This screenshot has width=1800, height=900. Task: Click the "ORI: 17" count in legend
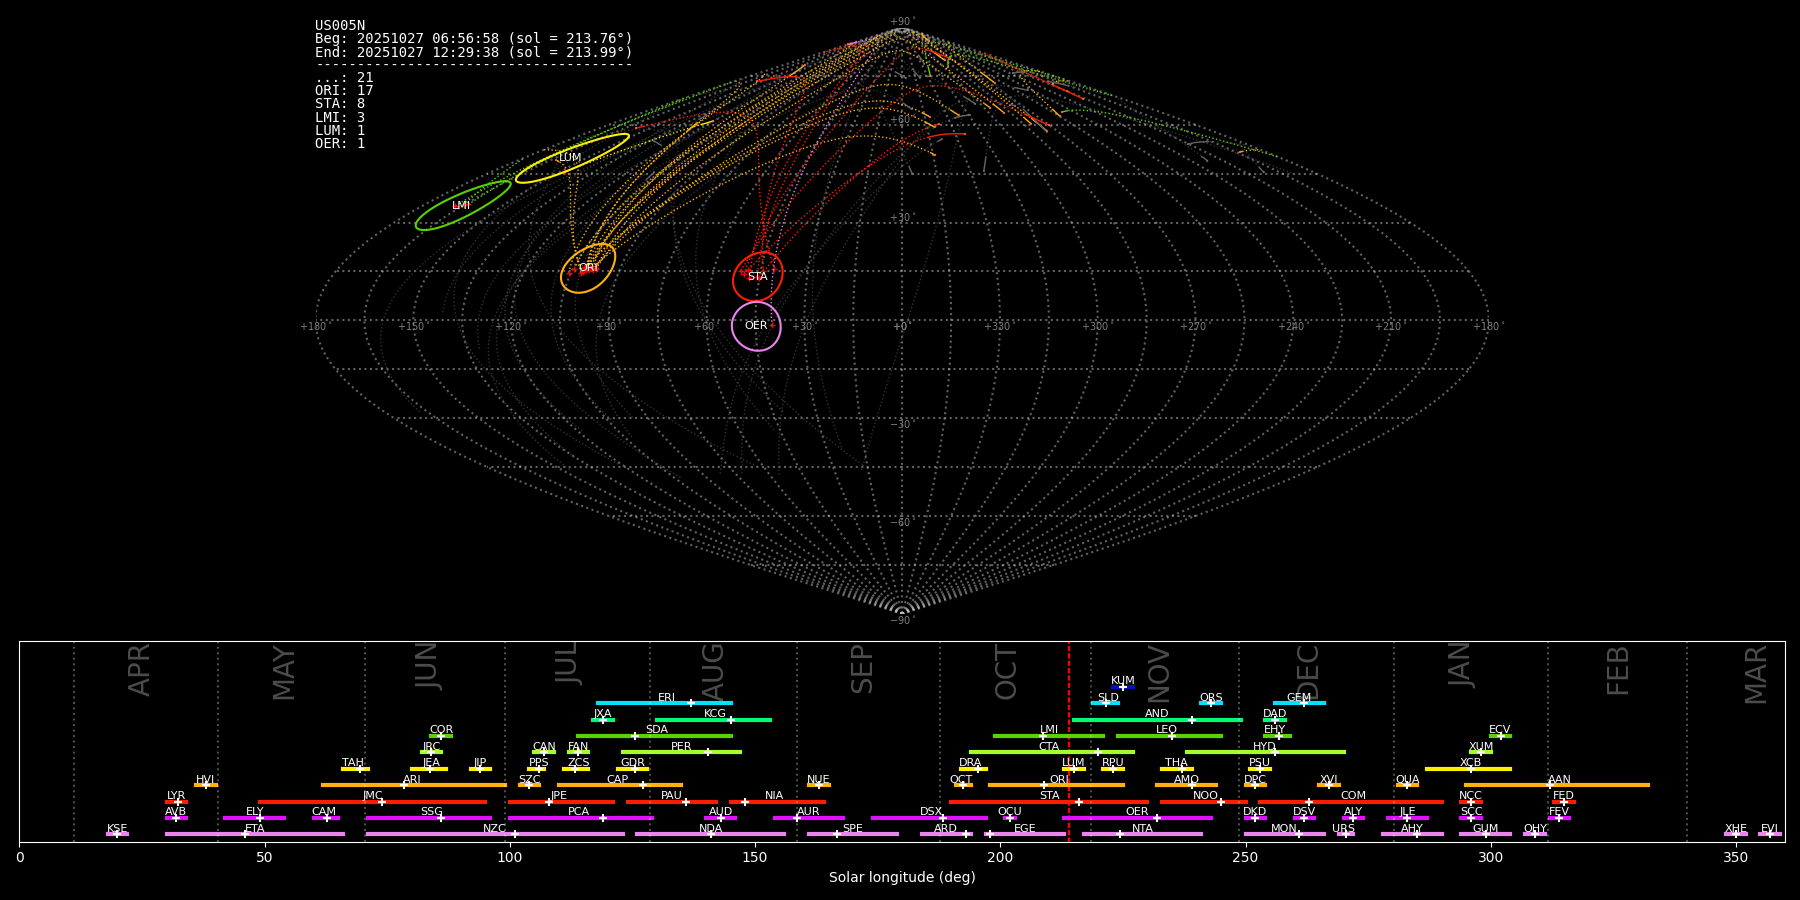pos(344,91)
